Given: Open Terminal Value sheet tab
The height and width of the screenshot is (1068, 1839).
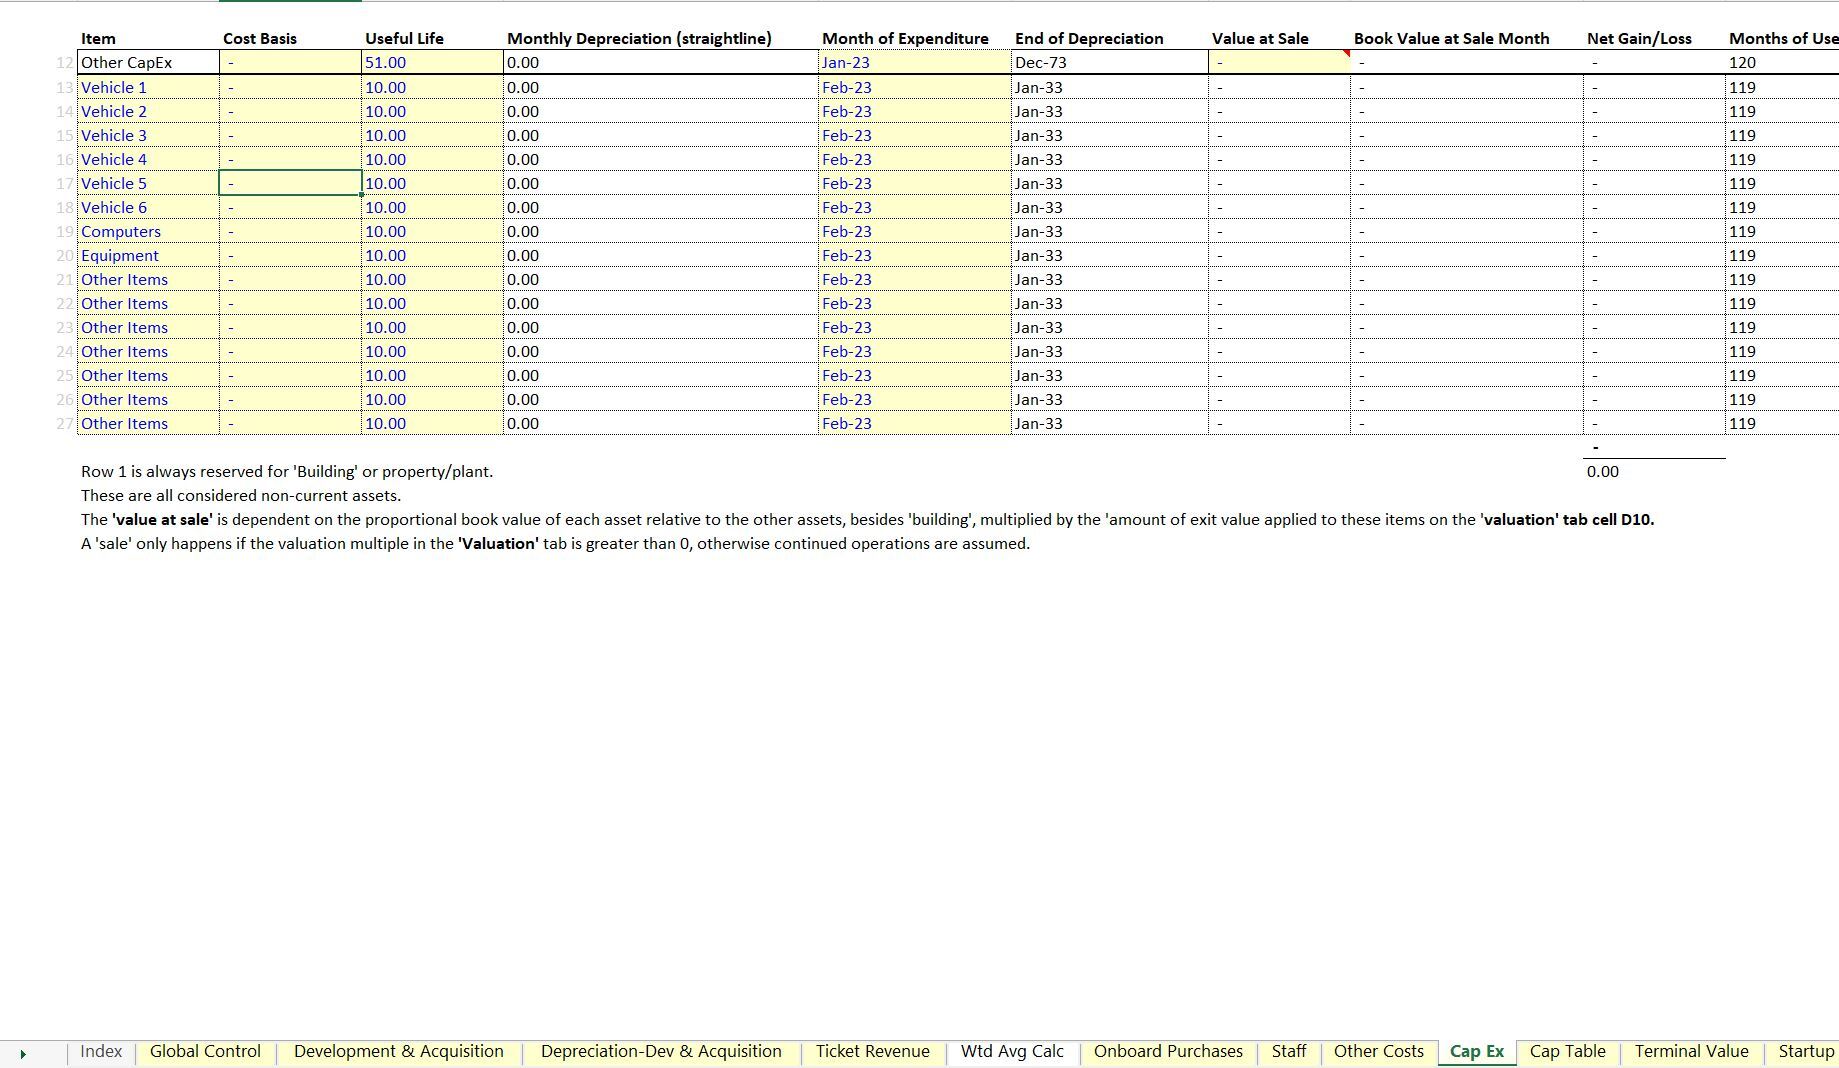Looking at the screenshot, I should (1691, 1052).
